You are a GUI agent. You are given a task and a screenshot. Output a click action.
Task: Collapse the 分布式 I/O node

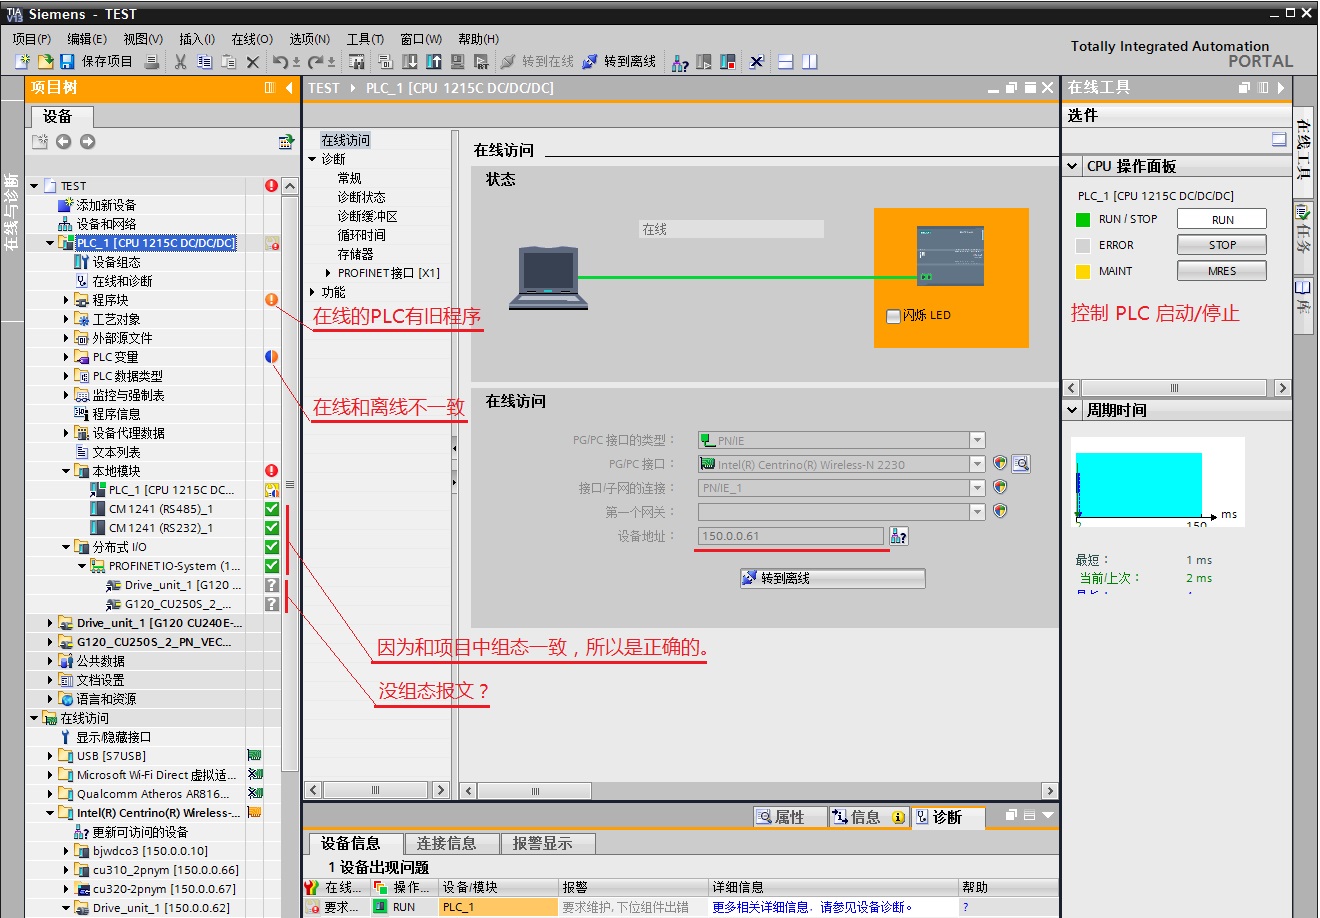tap(66, 547)
